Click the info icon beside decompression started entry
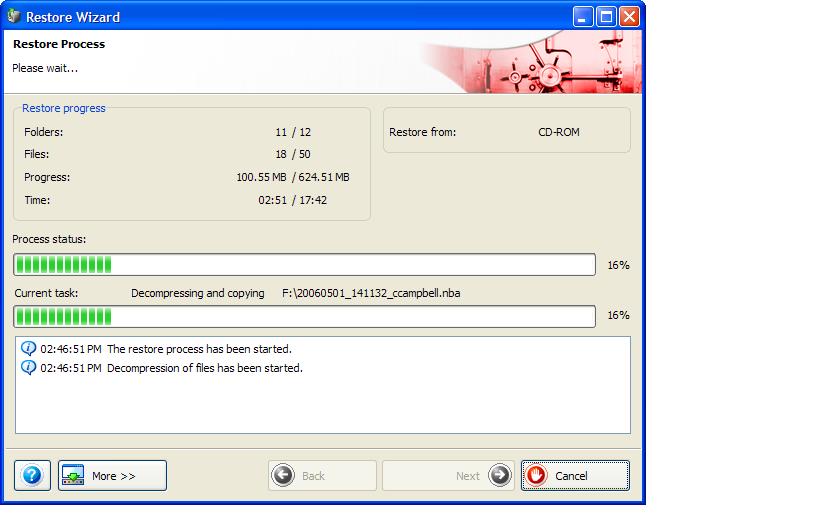840x525 pixels. point(28,368)
